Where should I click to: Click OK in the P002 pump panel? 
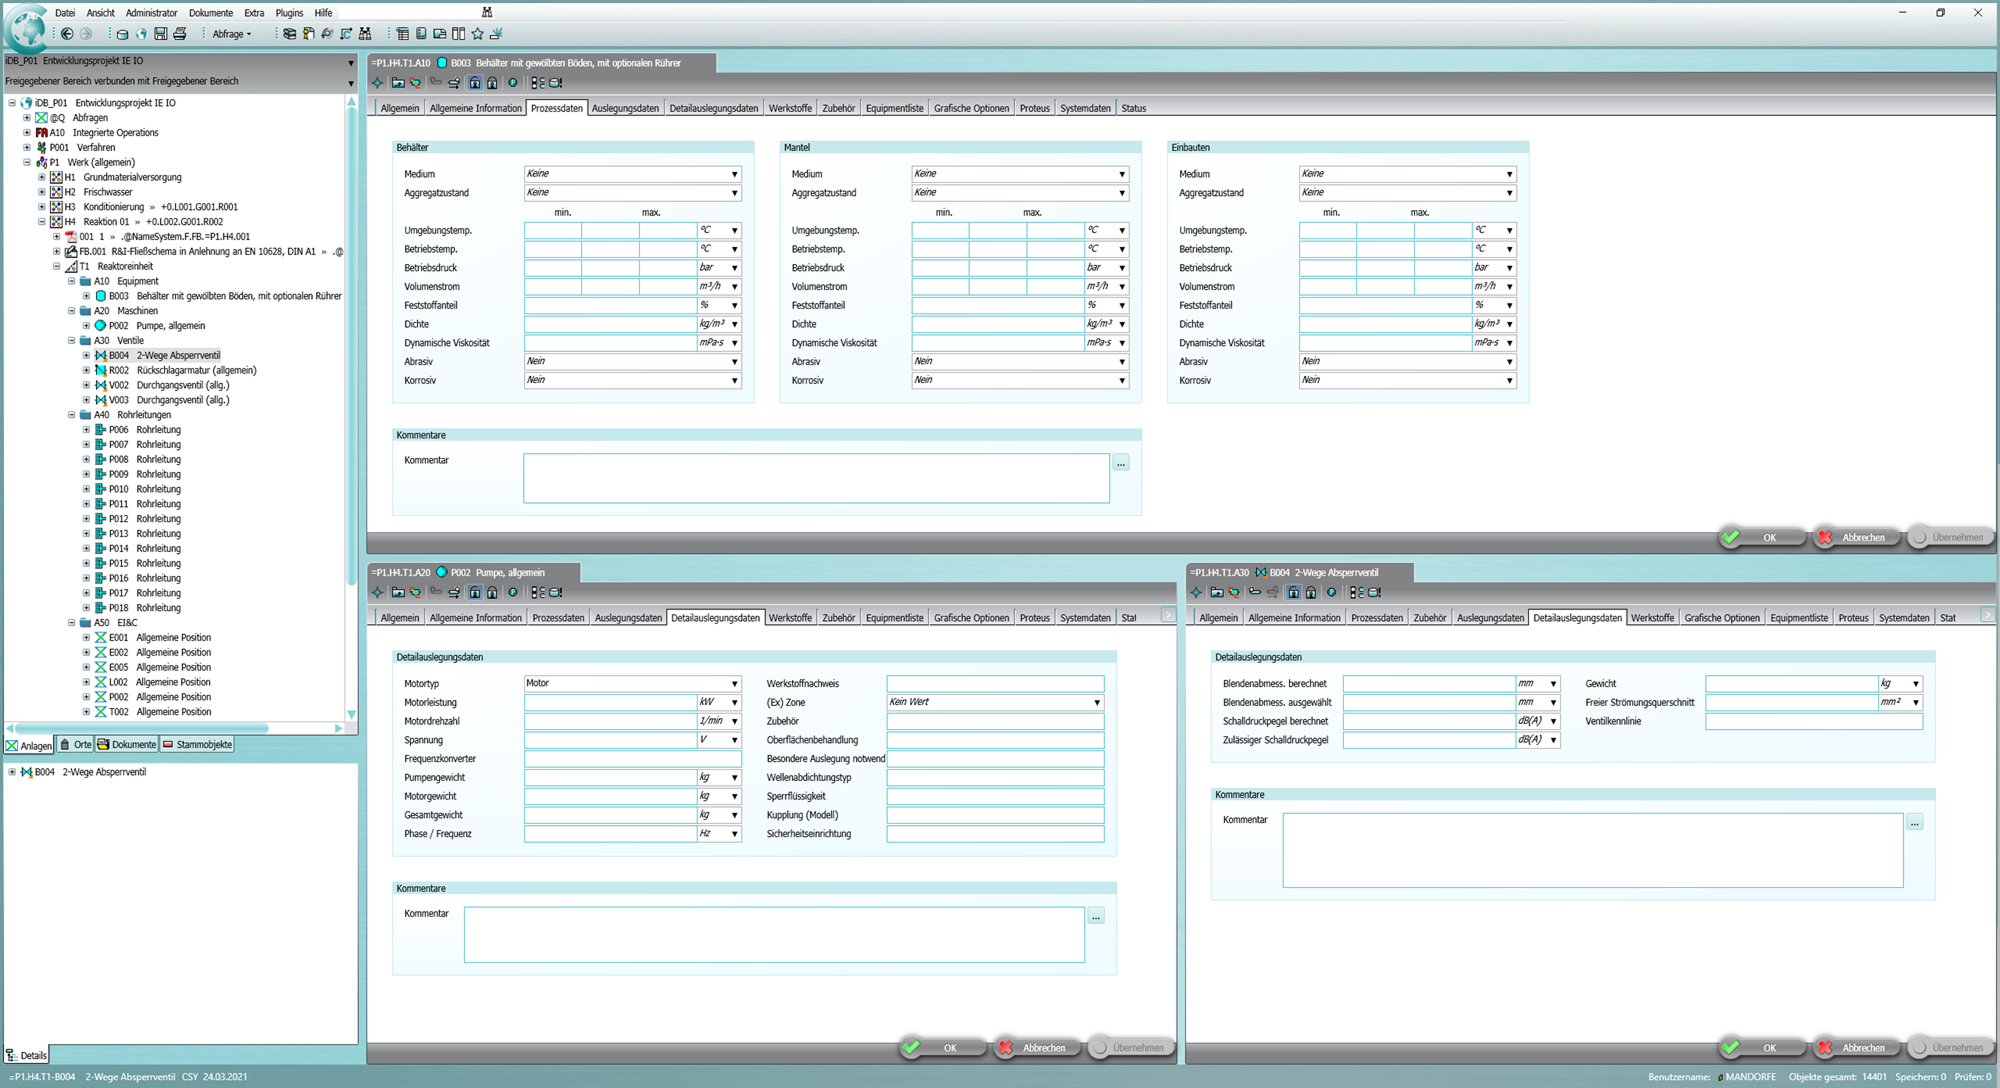[x=939, y=1047]
